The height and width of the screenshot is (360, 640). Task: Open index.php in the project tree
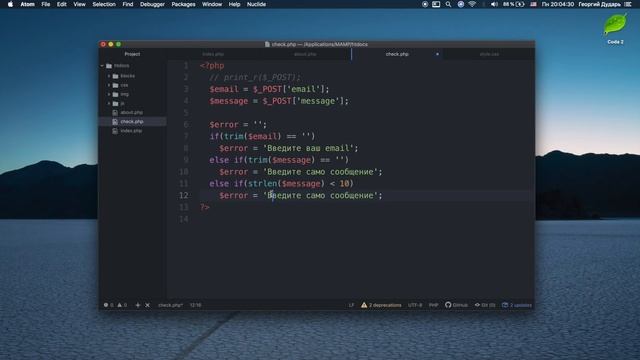pyautogui.click(x=131, y=131)
